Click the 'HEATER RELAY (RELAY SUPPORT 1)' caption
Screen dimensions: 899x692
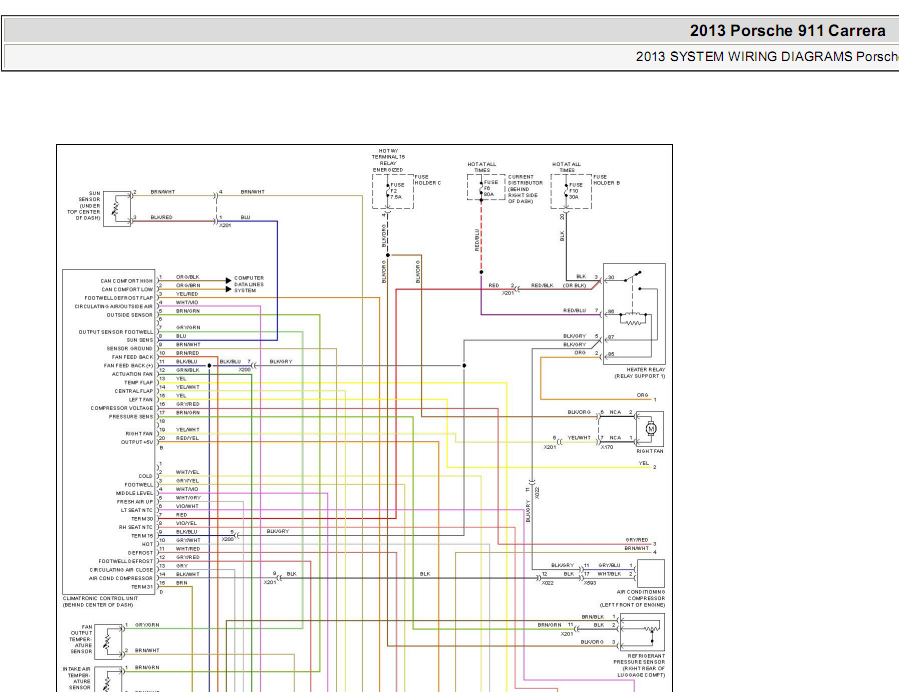coord(640,373)
